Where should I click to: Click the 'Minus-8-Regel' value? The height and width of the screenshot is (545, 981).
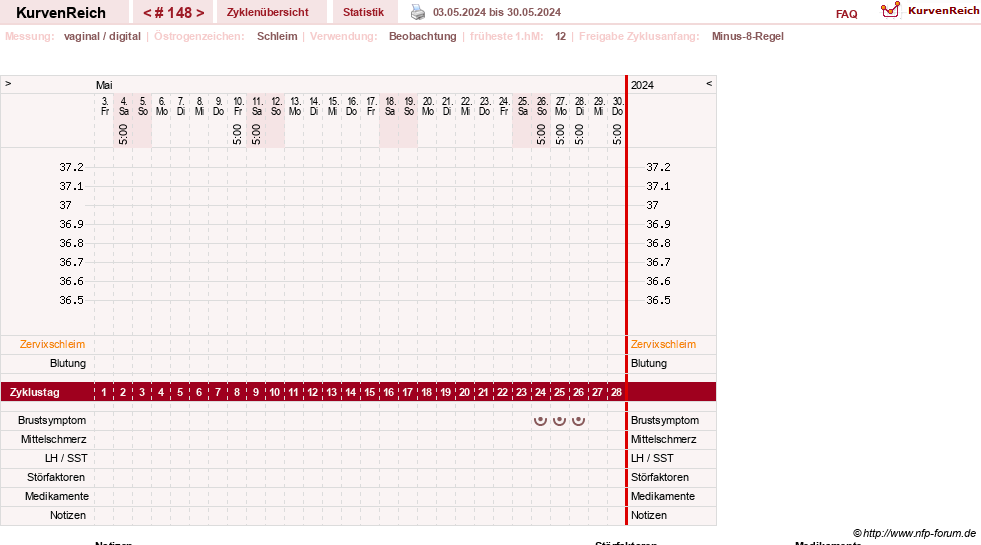(748, 36)
